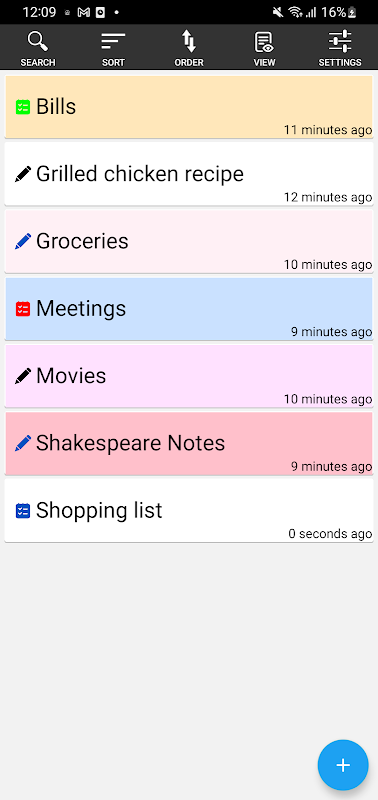Open the Bills checklist
Viewport: 378px width, 800px height.
189,107
